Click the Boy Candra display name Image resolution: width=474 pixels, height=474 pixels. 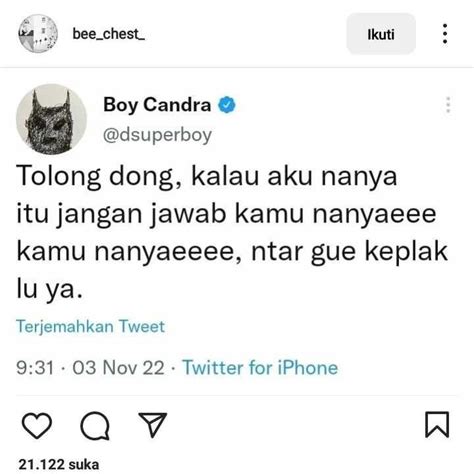pos(157,105)
